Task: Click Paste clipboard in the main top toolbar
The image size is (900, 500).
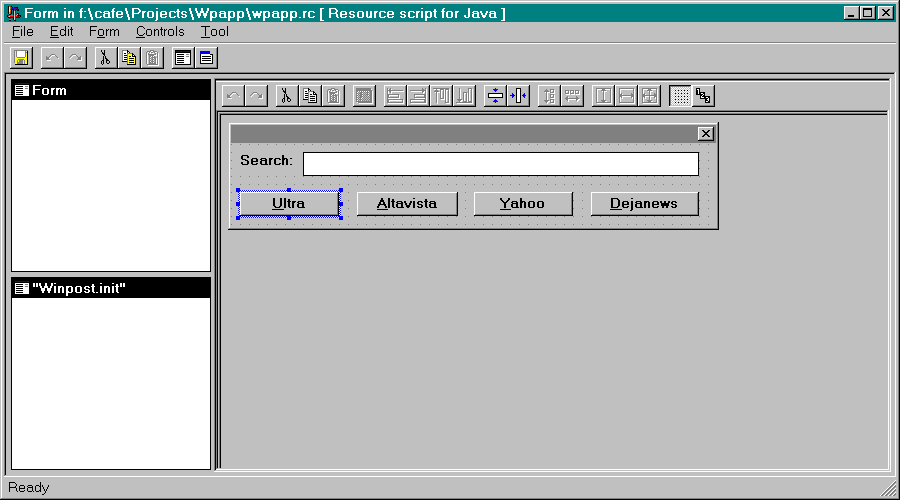Action: point(153,58)
